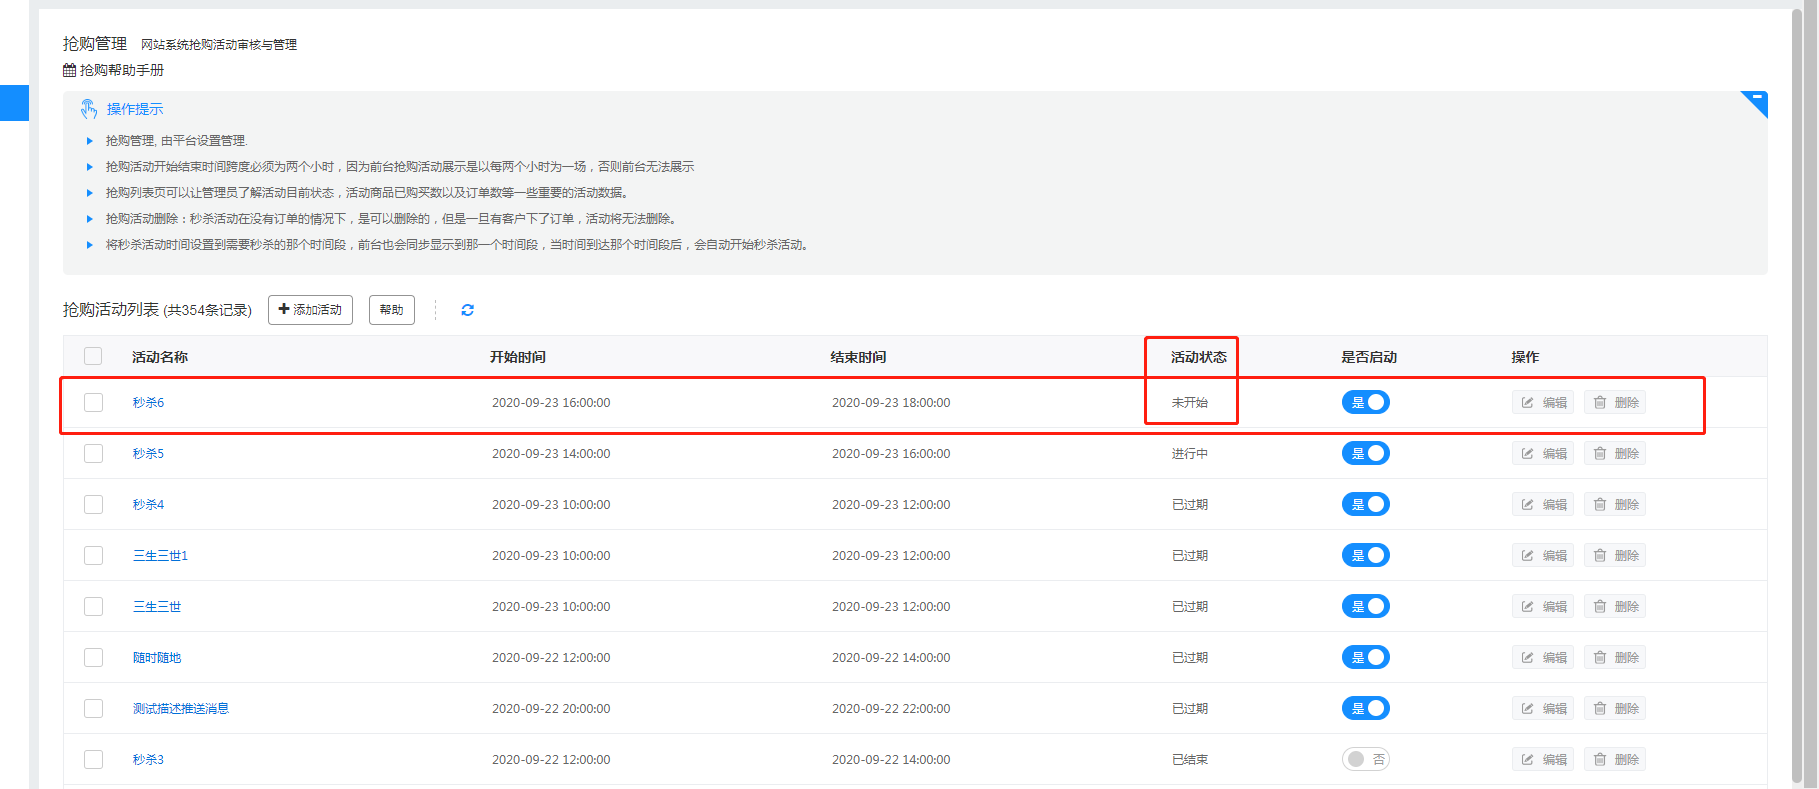
Task: Click the edit icon for 秒杀6
Action: point(1528,403)
